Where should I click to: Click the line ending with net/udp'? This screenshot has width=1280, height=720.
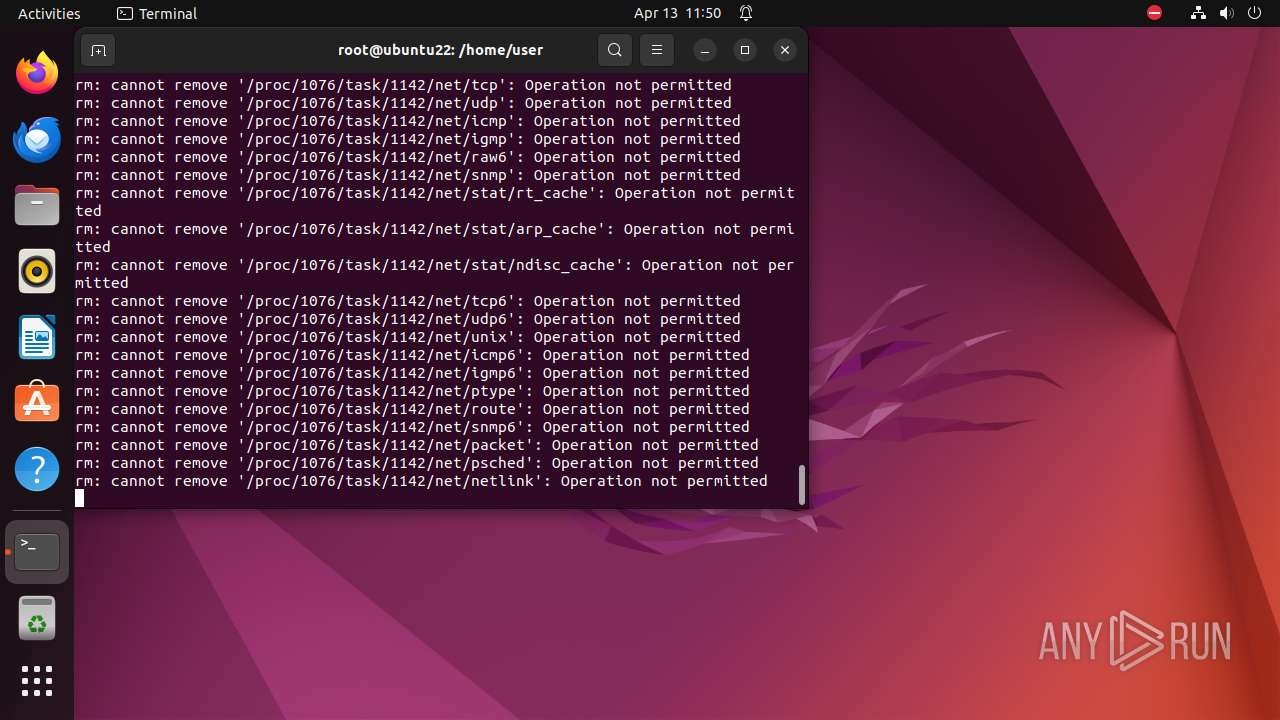click(x=403, y=103)
